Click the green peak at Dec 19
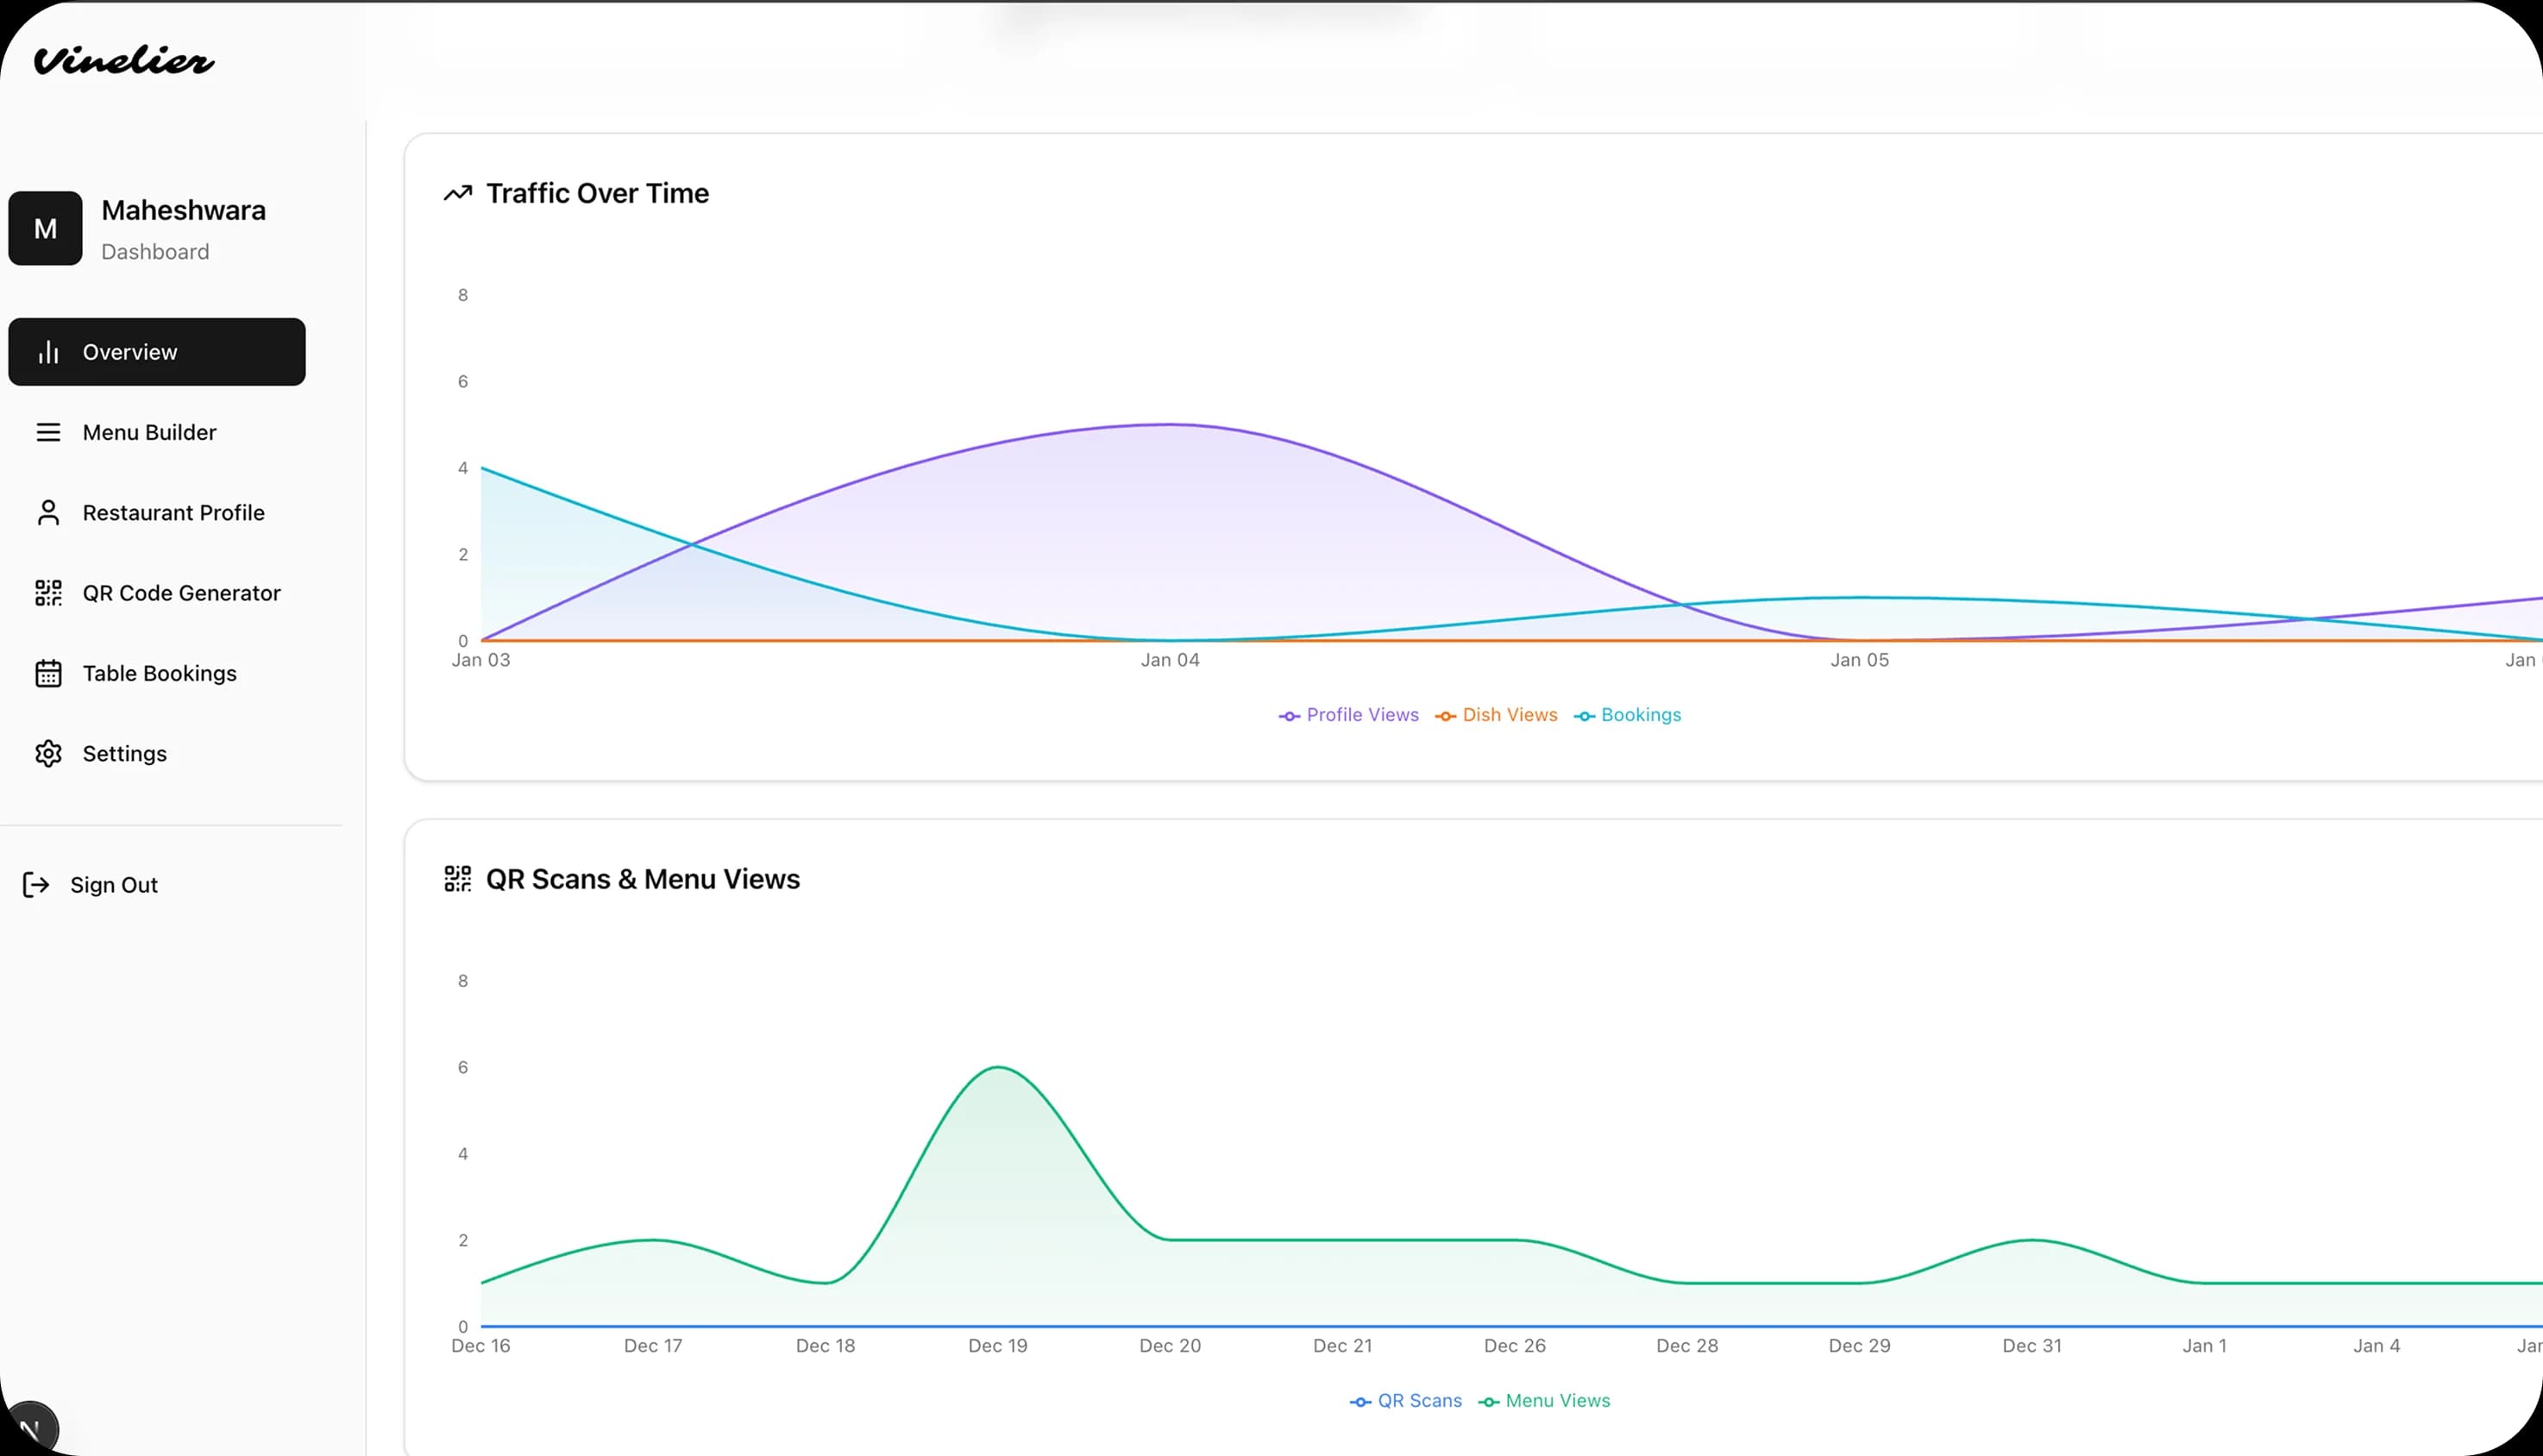2543x1456 pixels. pyautogui.click(x=998, y=1068)
